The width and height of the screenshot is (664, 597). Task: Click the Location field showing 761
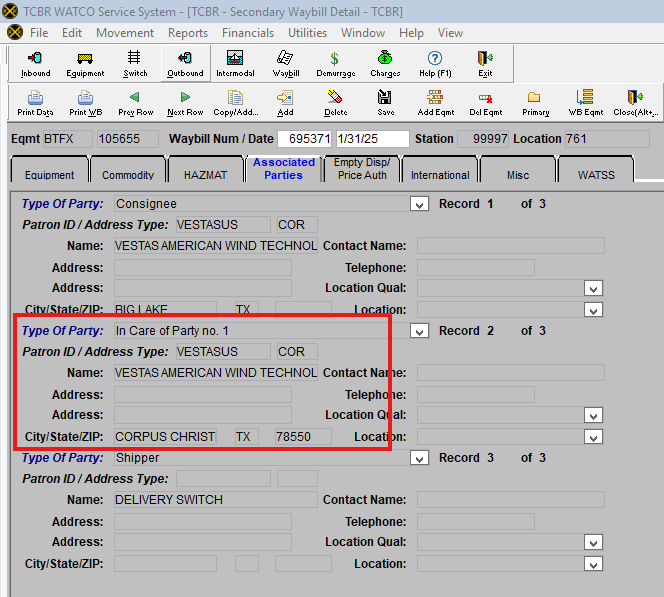607,139
